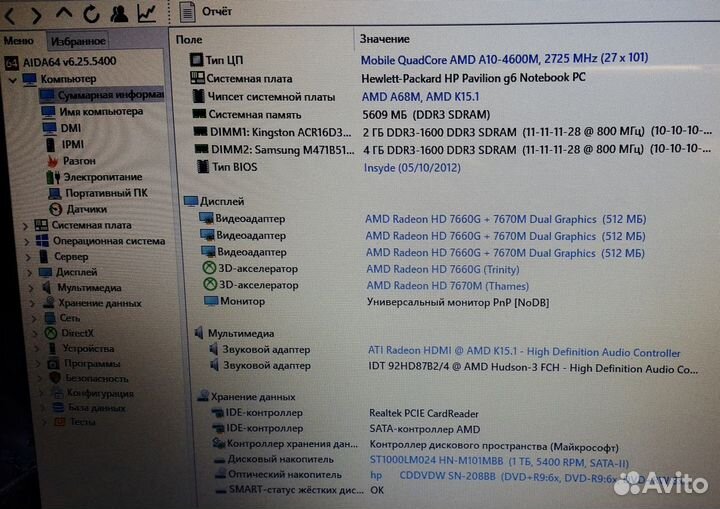Viewport: 720px width, 509px height.
Task: Expand the Сервер tree node
Action: 28,257
